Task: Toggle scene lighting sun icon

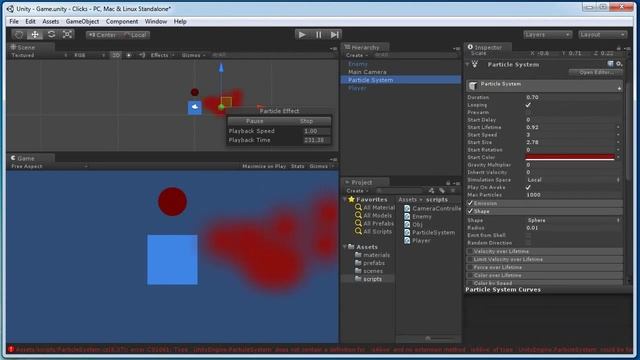Action: pos(129,55)
